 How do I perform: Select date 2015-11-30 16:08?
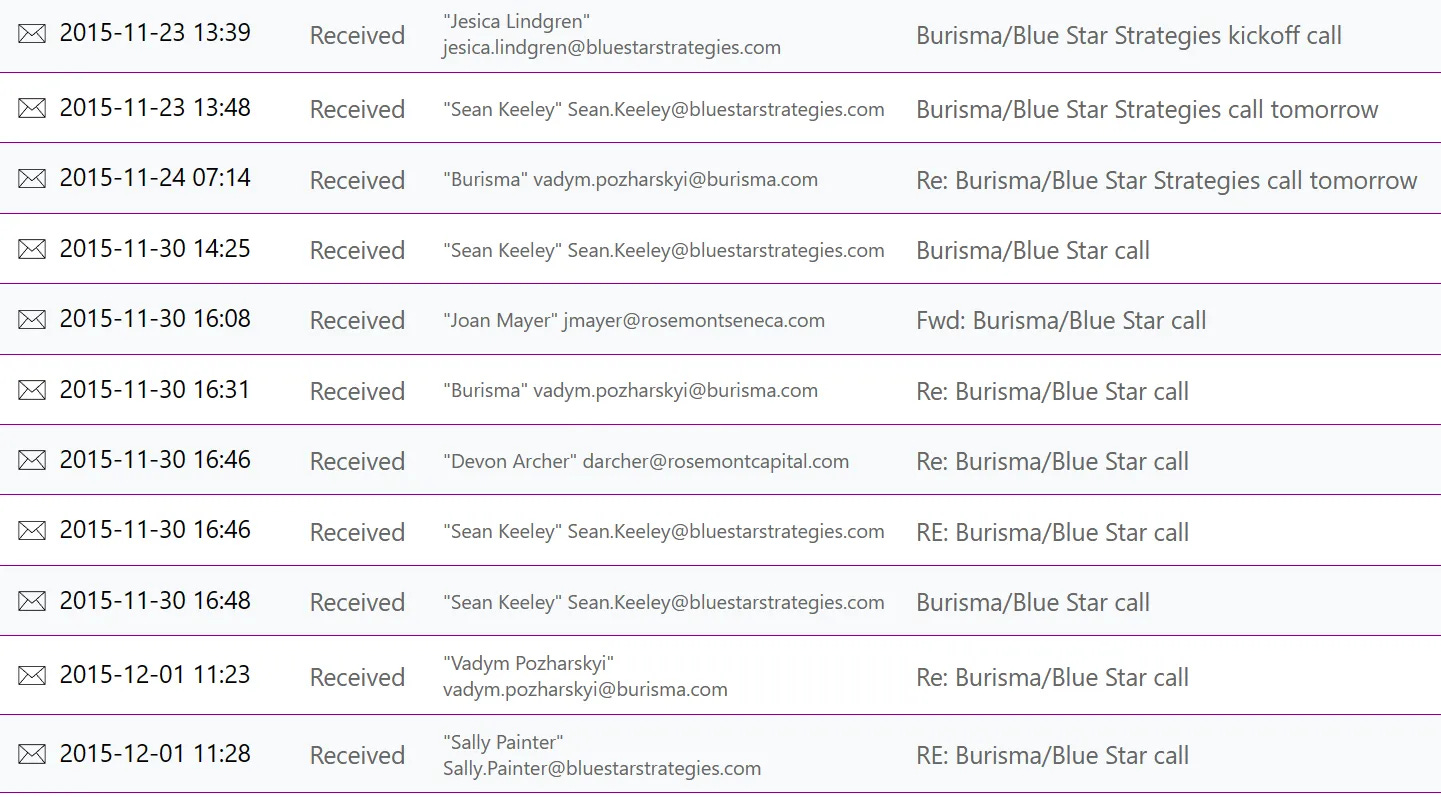(155, 319)
